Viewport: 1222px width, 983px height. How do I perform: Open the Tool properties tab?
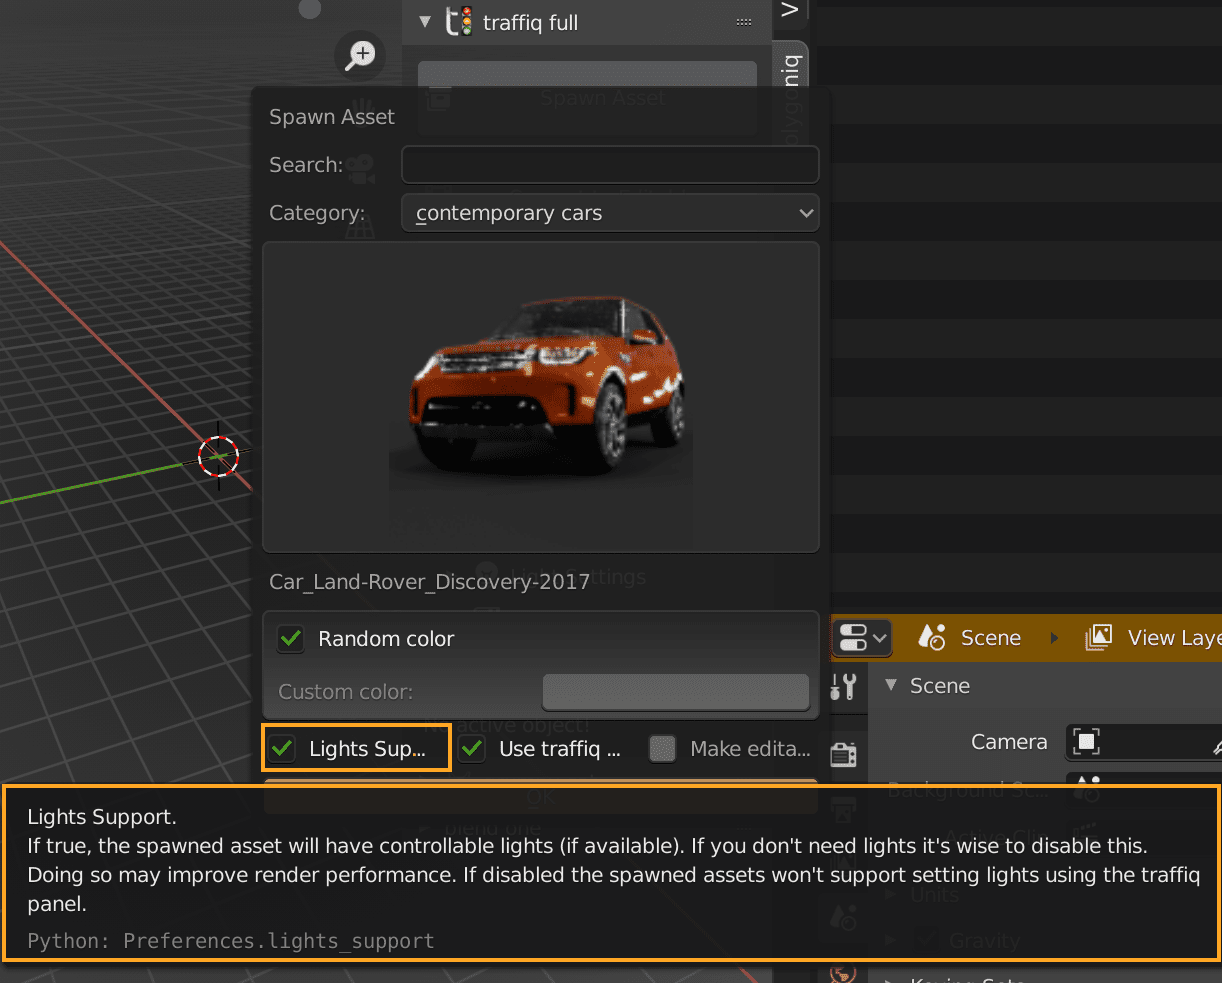click(x=844, y=687)
